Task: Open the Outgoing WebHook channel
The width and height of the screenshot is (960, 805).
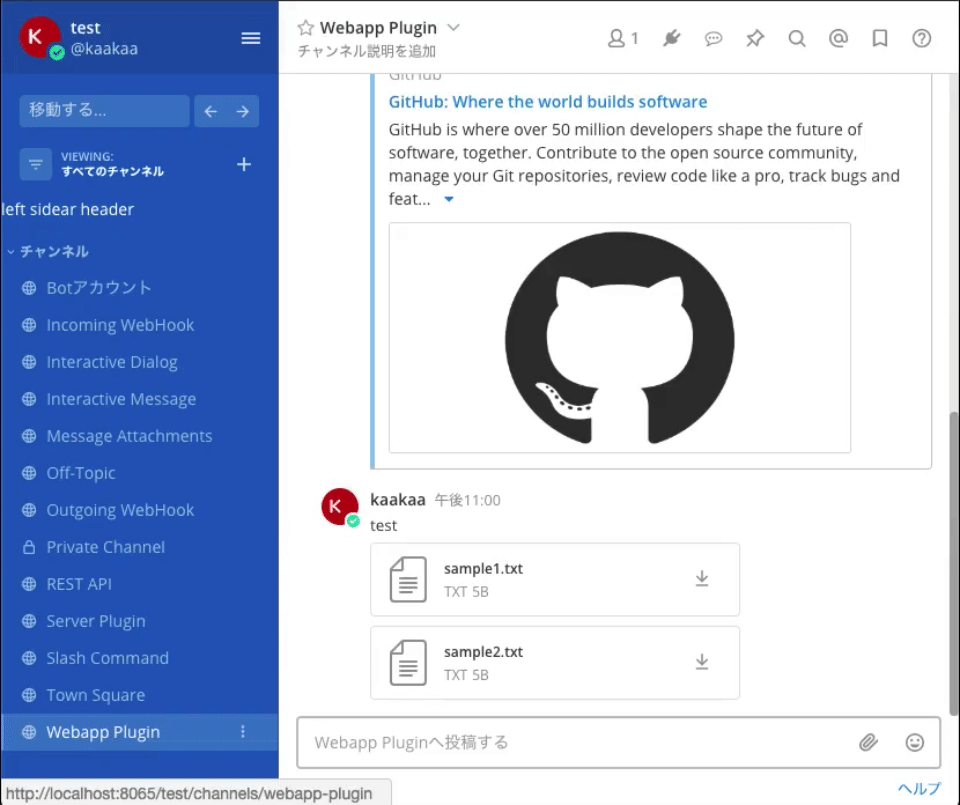Action: tap(140, 510)
